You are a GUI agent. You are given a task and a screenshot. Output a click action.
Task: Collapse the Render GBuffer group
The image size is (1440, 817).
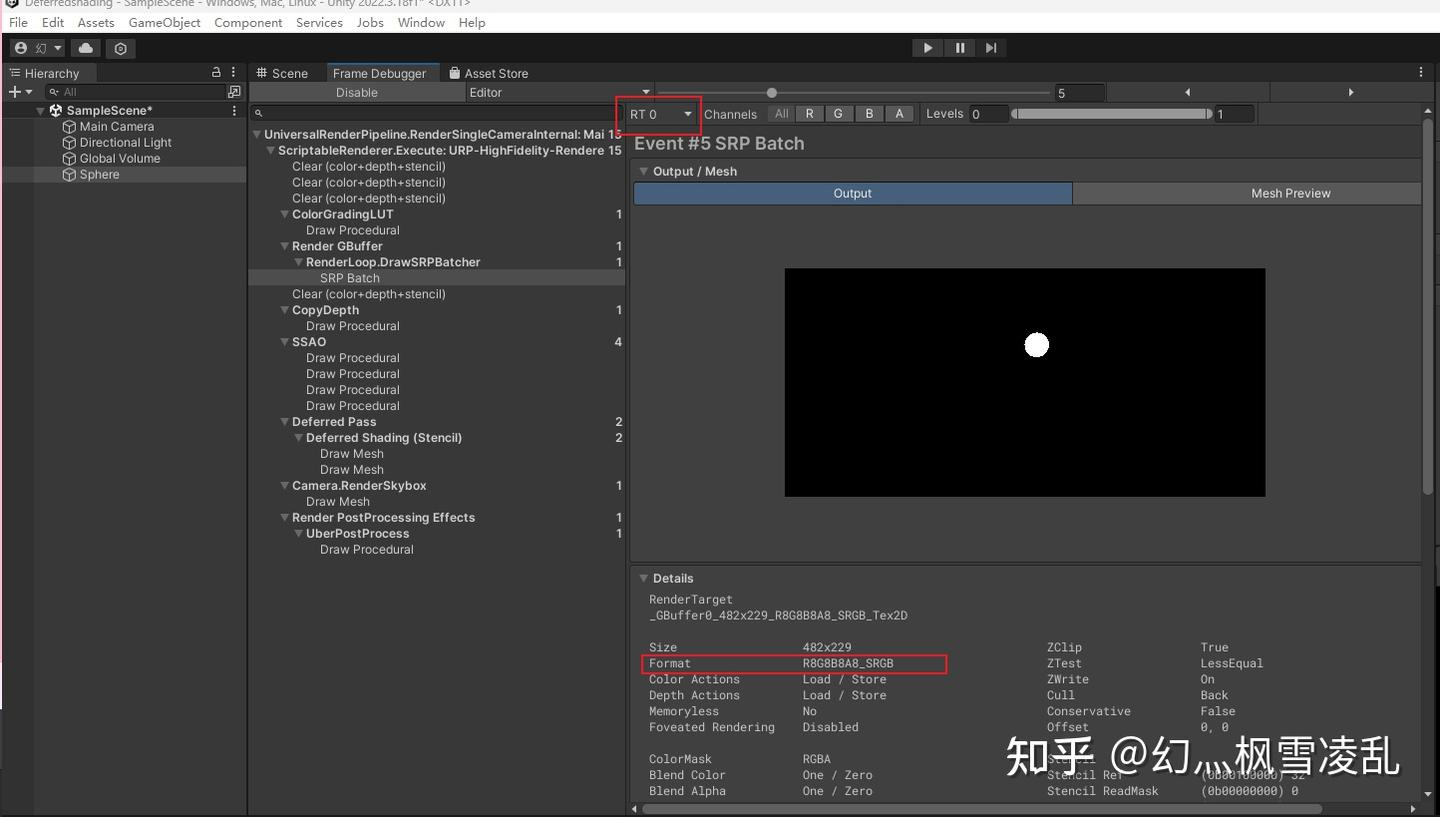click(285, 247)
